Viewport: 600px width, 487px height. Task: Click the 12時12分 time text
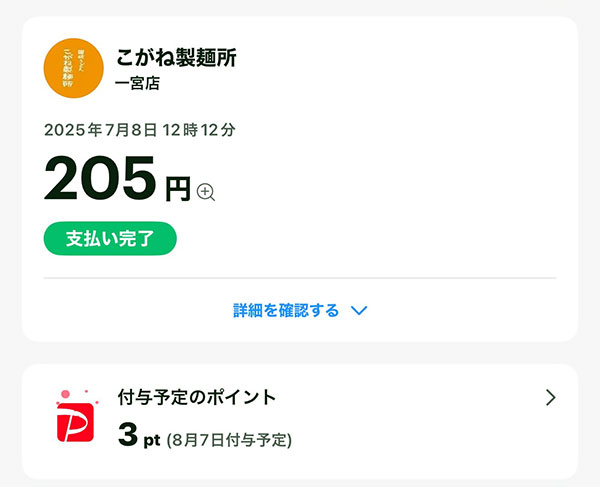[x=199, y=130]
